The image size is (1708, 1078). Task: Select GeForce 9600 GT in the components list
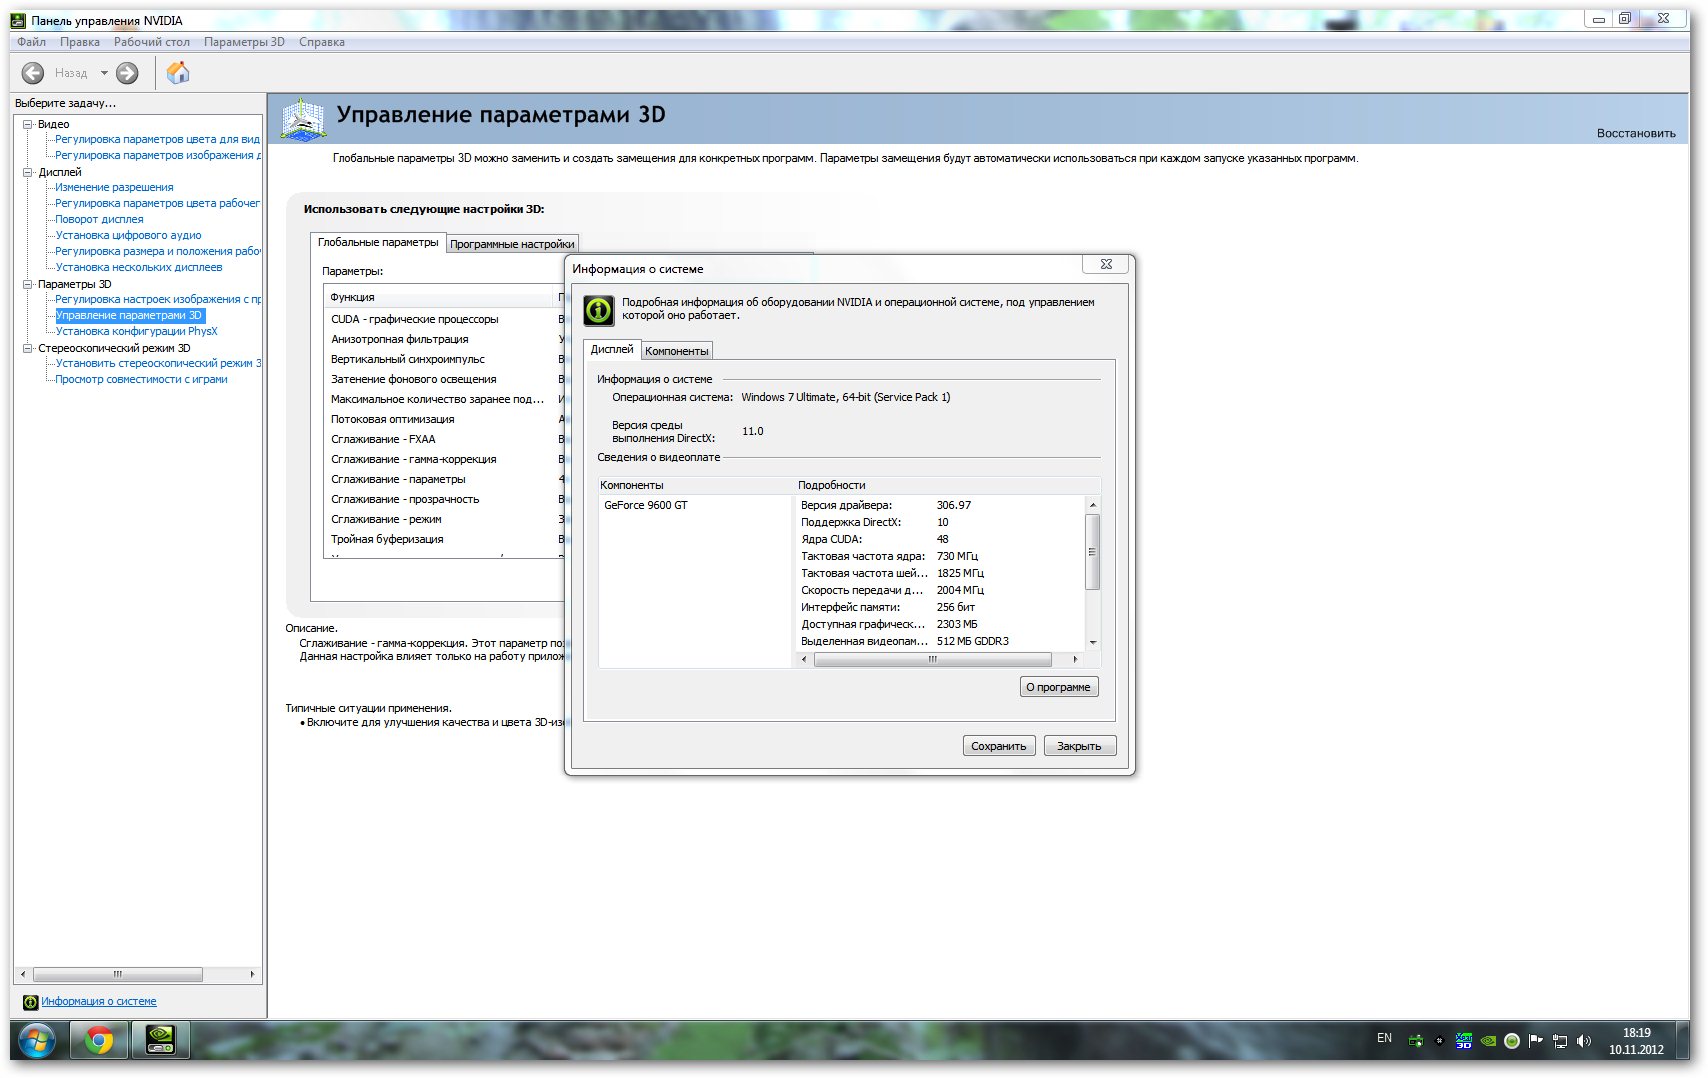(x=646, y=505)
